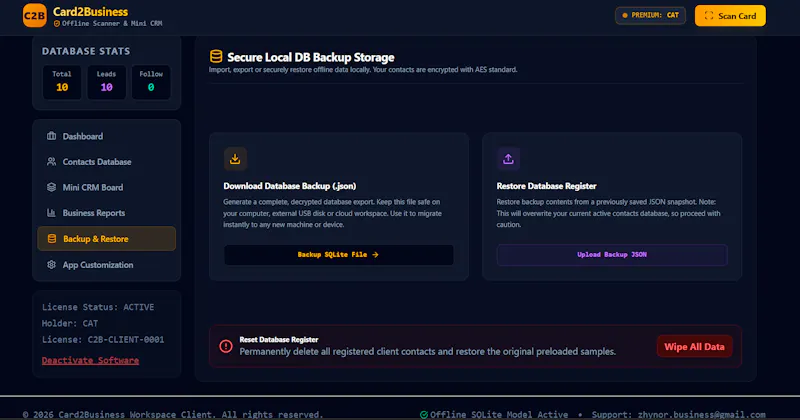Click the download icon above Download Database Backup

click(235, 159)
